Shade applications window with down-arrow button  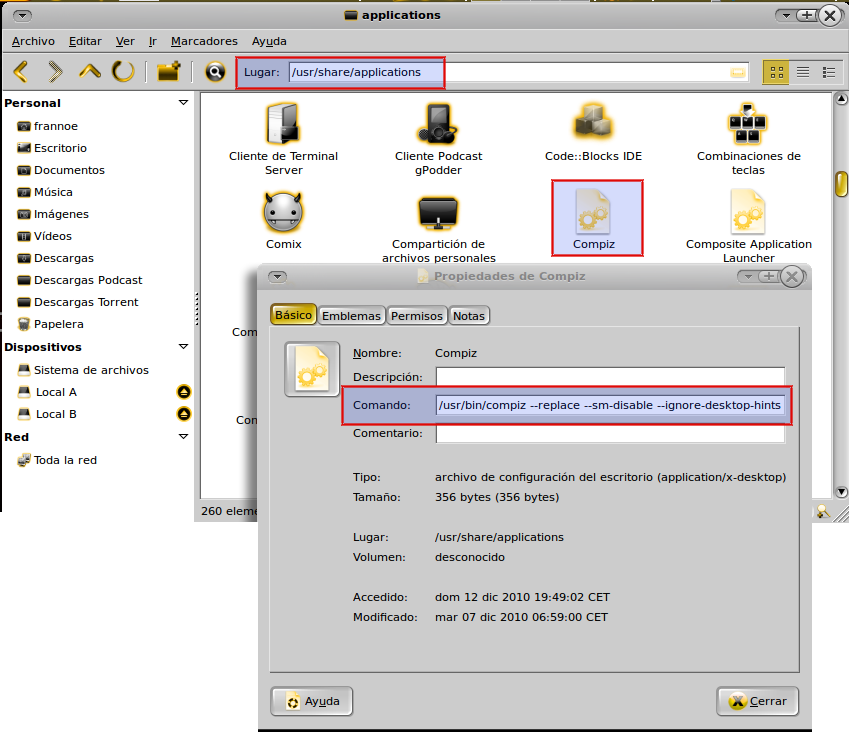[786, 15]
